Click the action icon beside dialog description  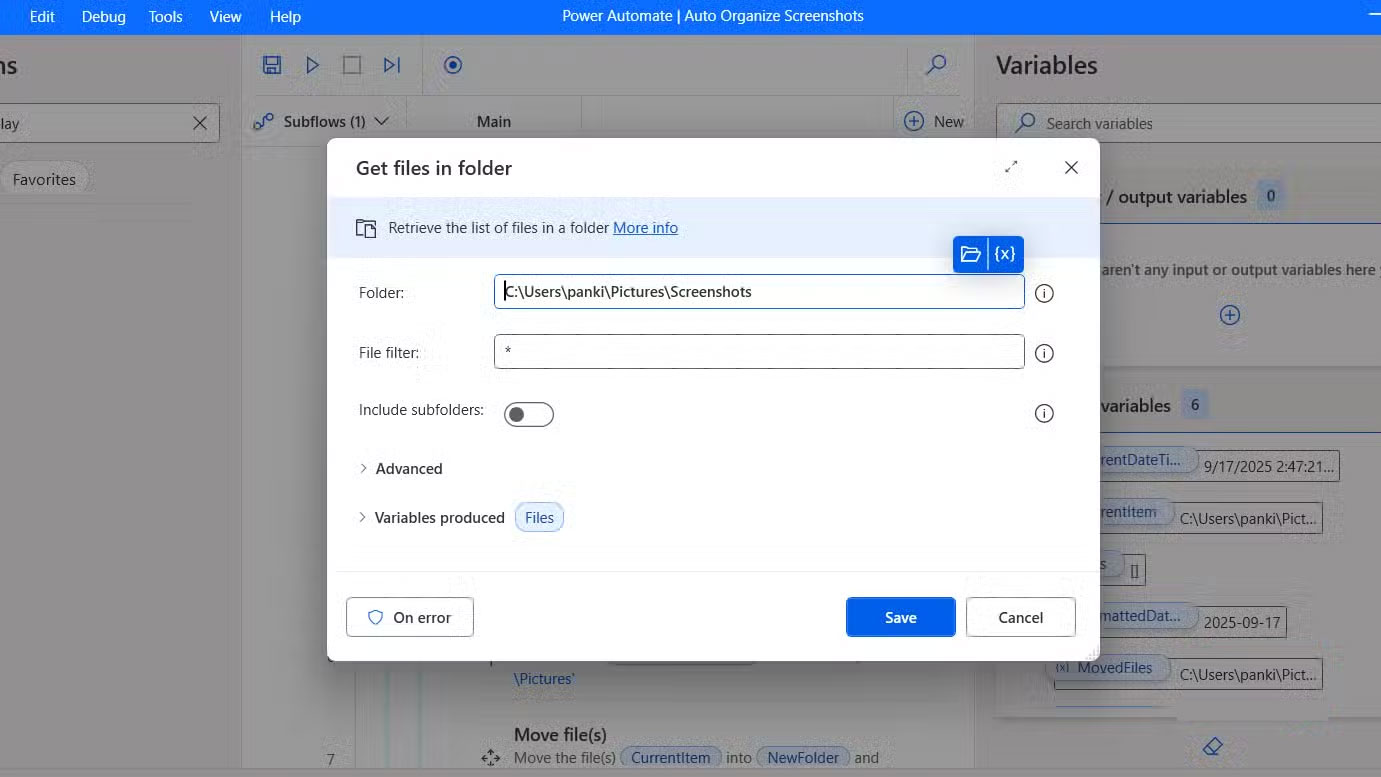pyautogui.click(x=366, y=228)
